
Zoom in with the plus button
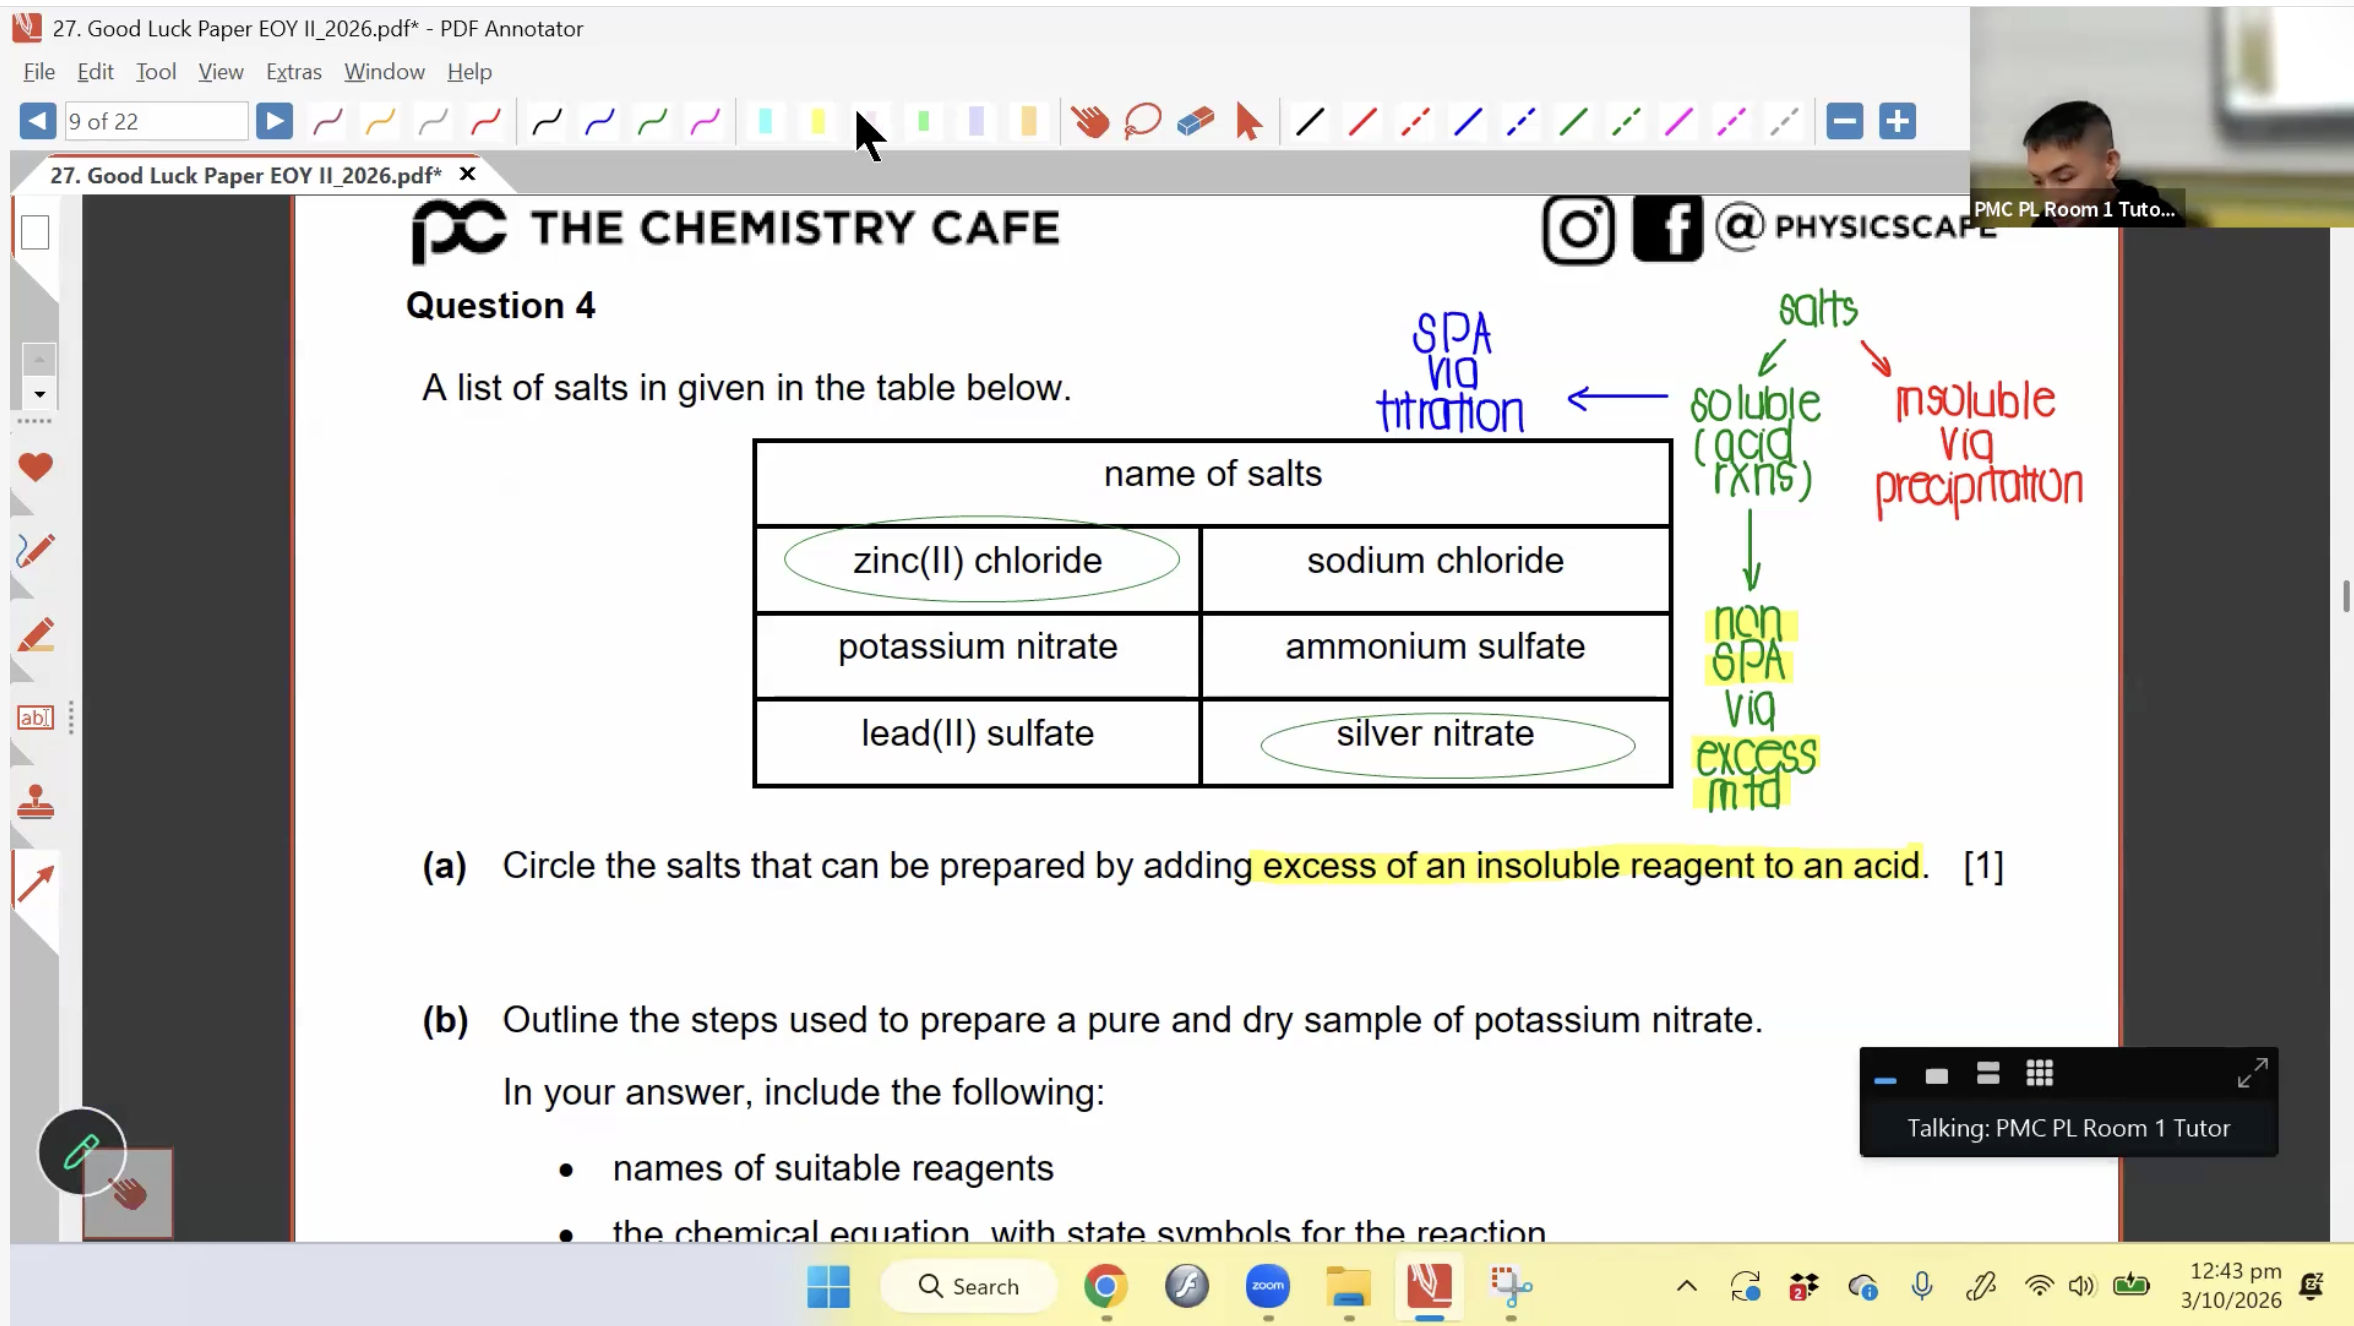pyautogui.click(x=1897, y=121)
